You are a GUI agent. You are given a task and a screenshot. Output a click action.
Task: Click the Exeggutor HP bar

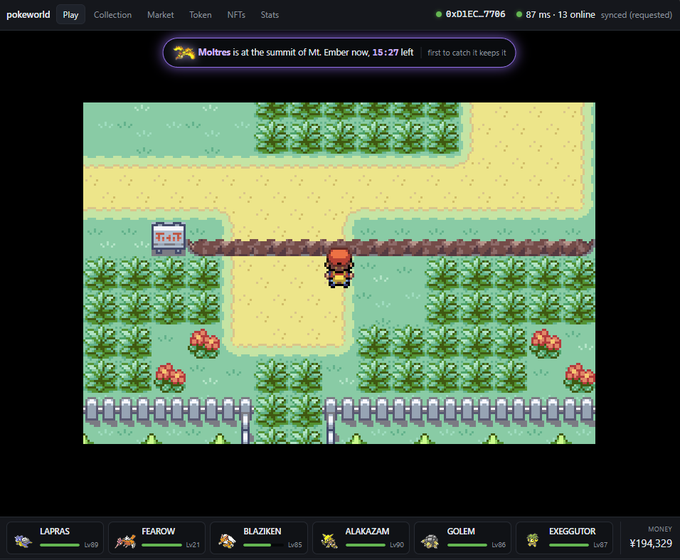pos(569,545)
